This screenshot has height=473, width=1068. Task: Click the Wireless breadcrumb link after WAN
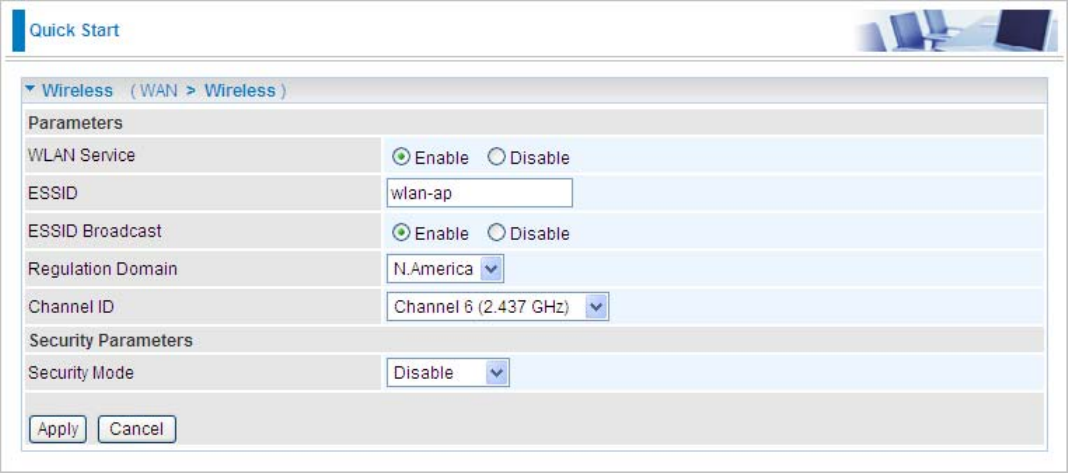pos(240,91)
